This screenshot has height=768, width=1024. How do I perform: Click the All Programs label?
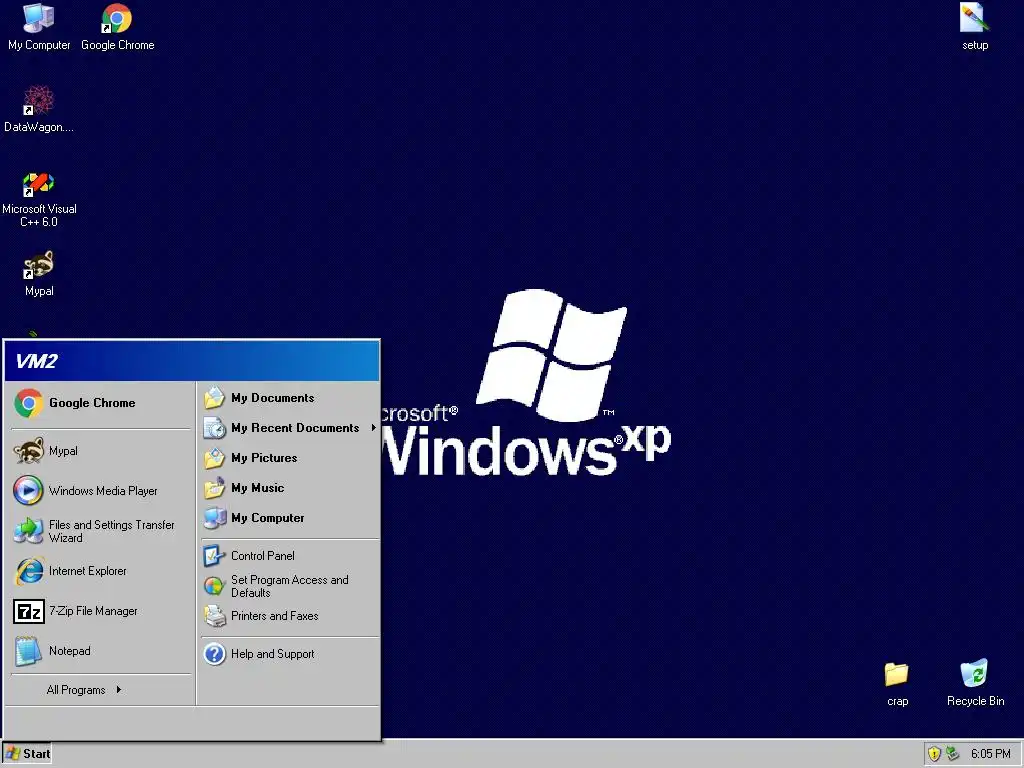(x=76, y=690)
